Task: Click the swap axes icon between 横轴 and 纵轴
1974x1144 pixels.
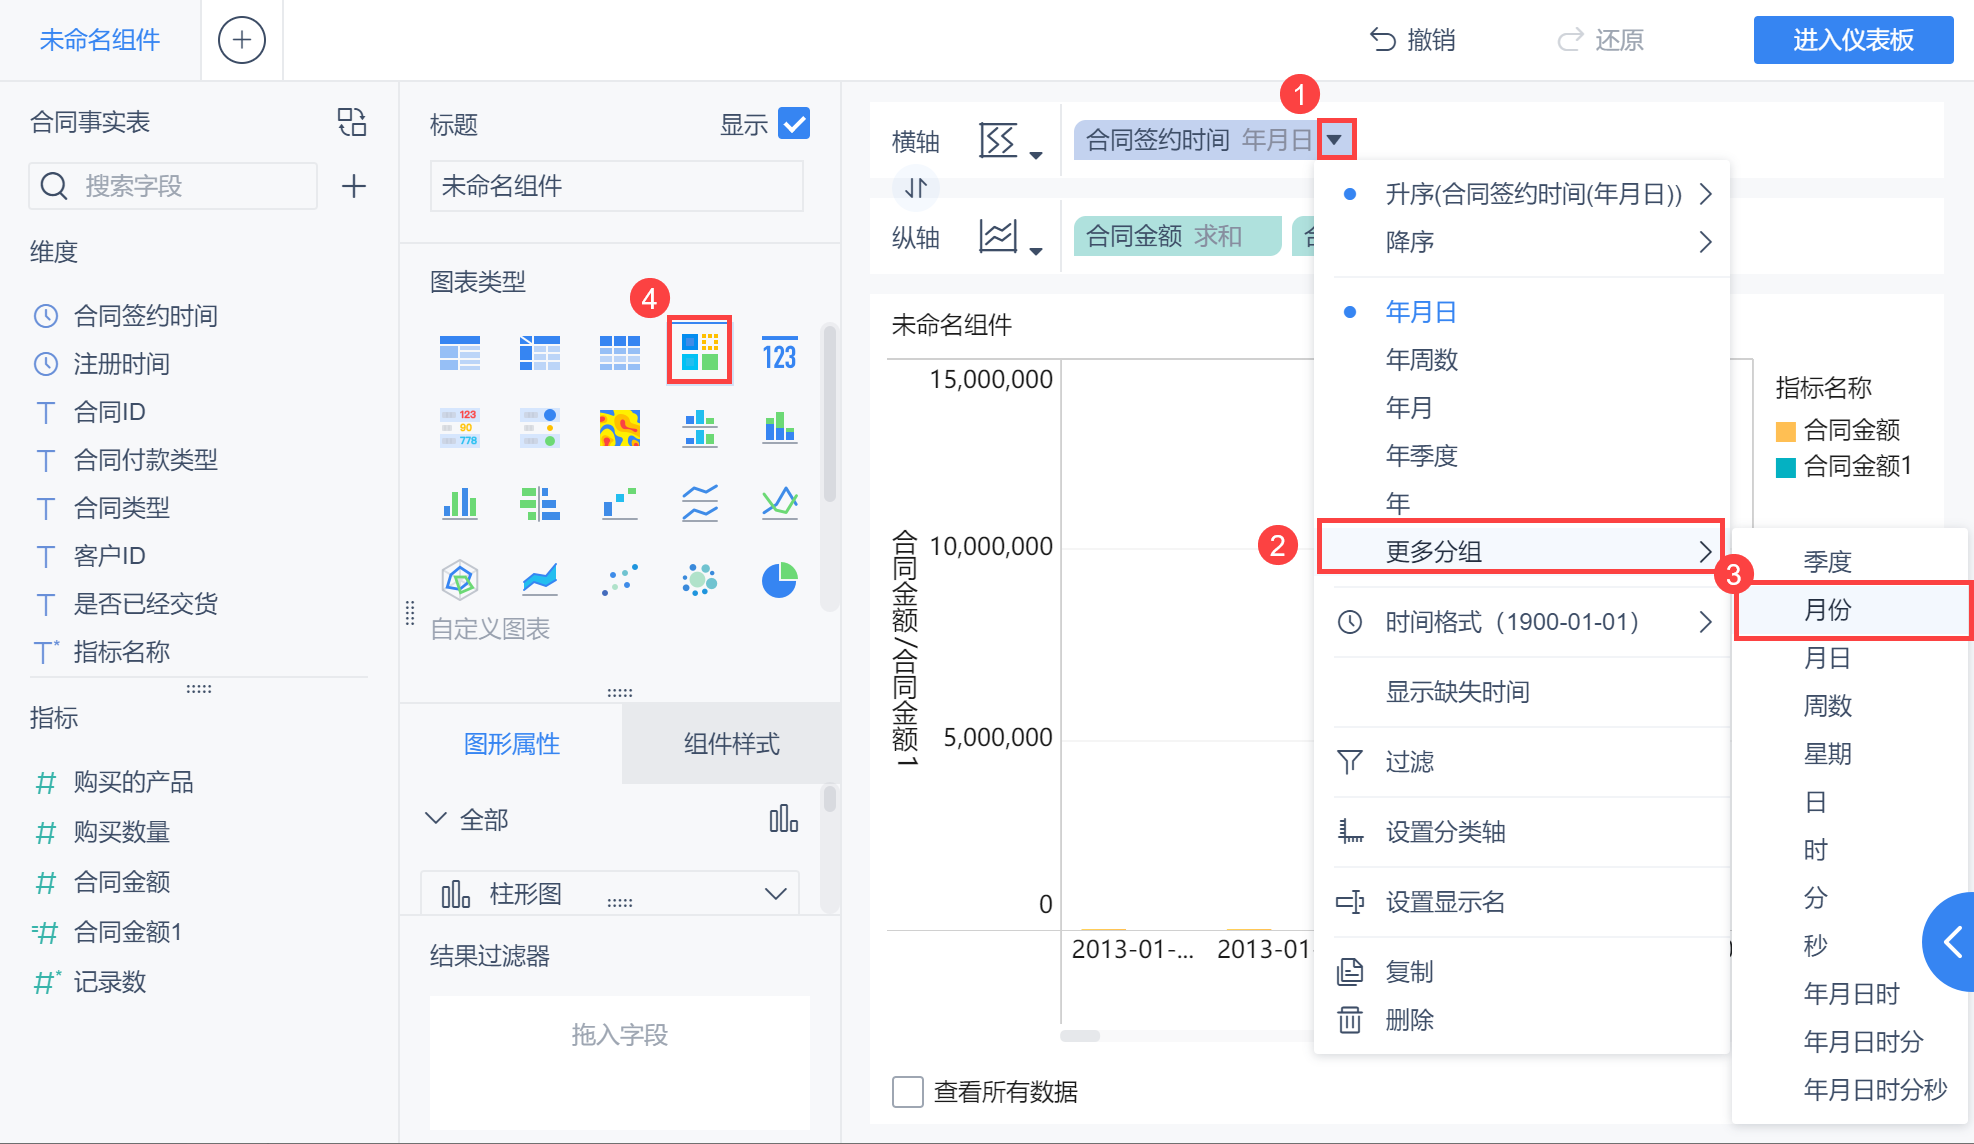Action: [916, 187]
